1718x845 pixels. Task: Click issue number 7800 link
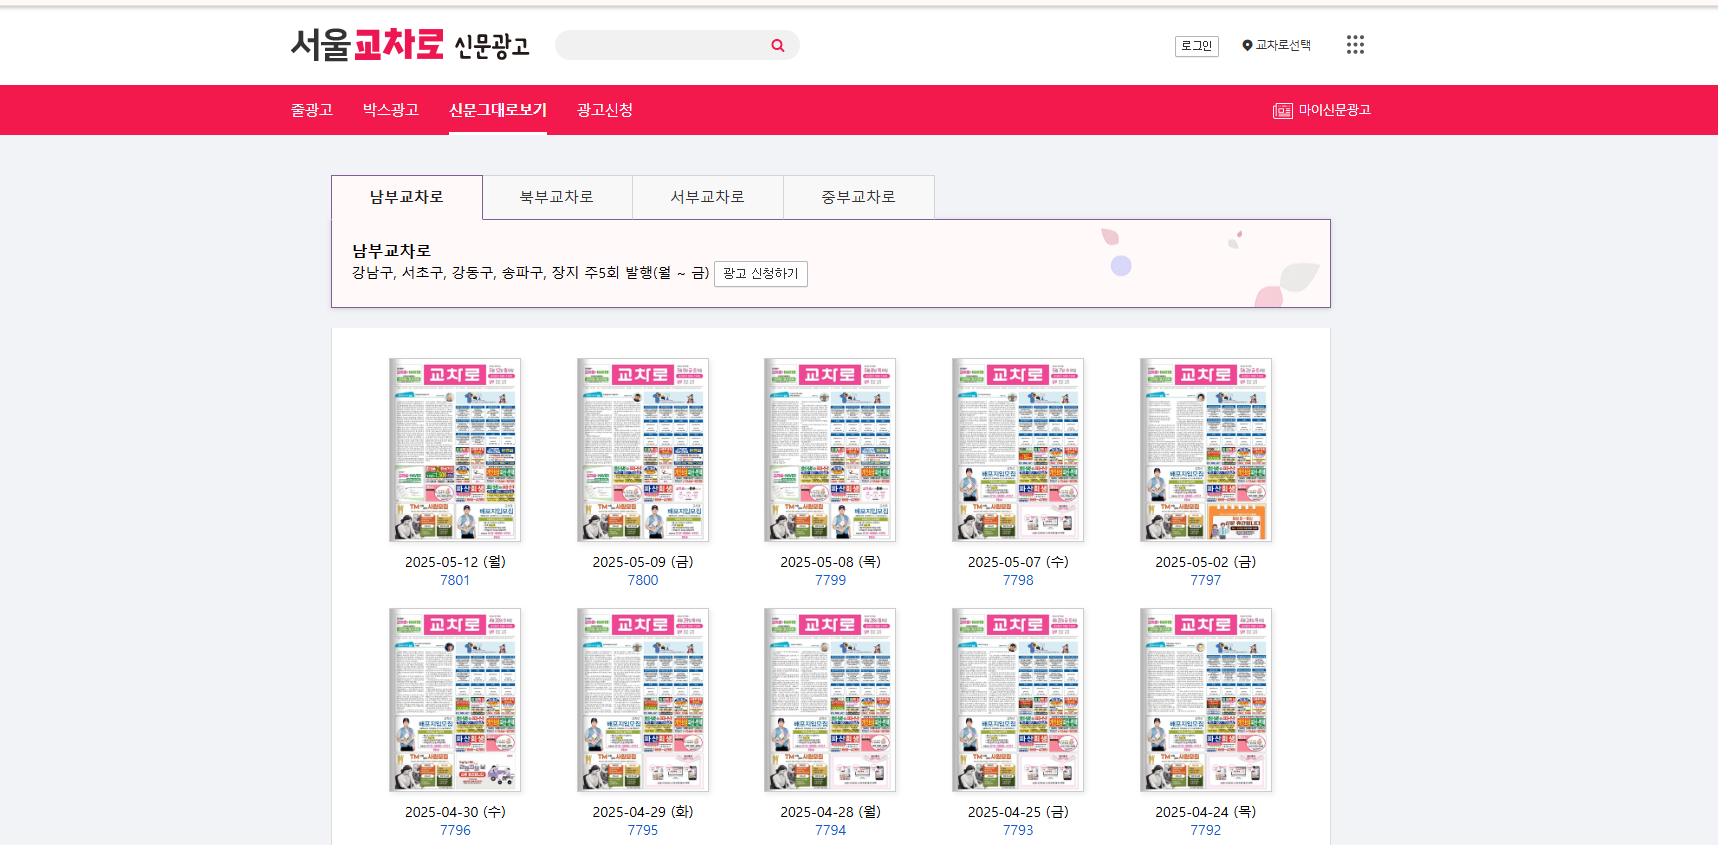(643, 580)
